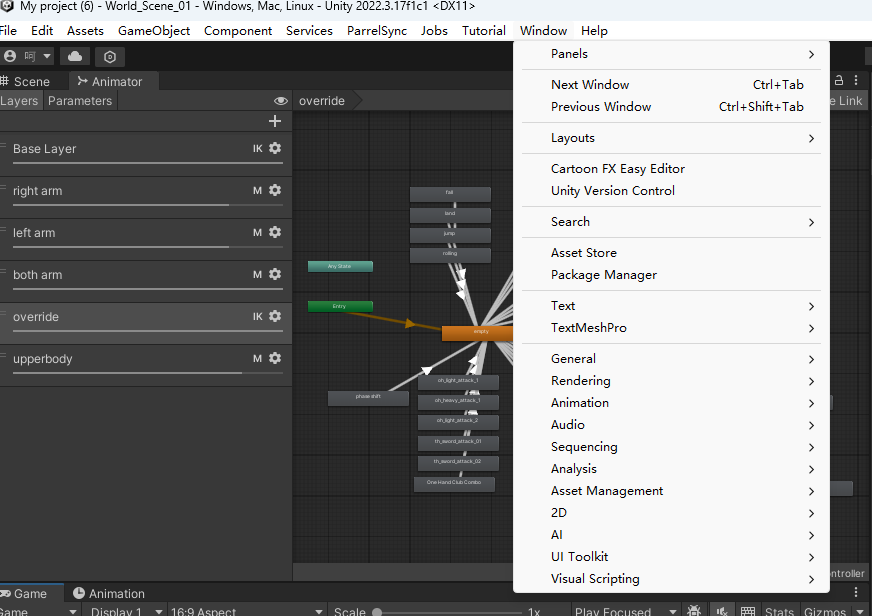Image resolution: width=872 pixels, height=616 pixels.
Task: Select the Any State node
Action: click(340, 266)
